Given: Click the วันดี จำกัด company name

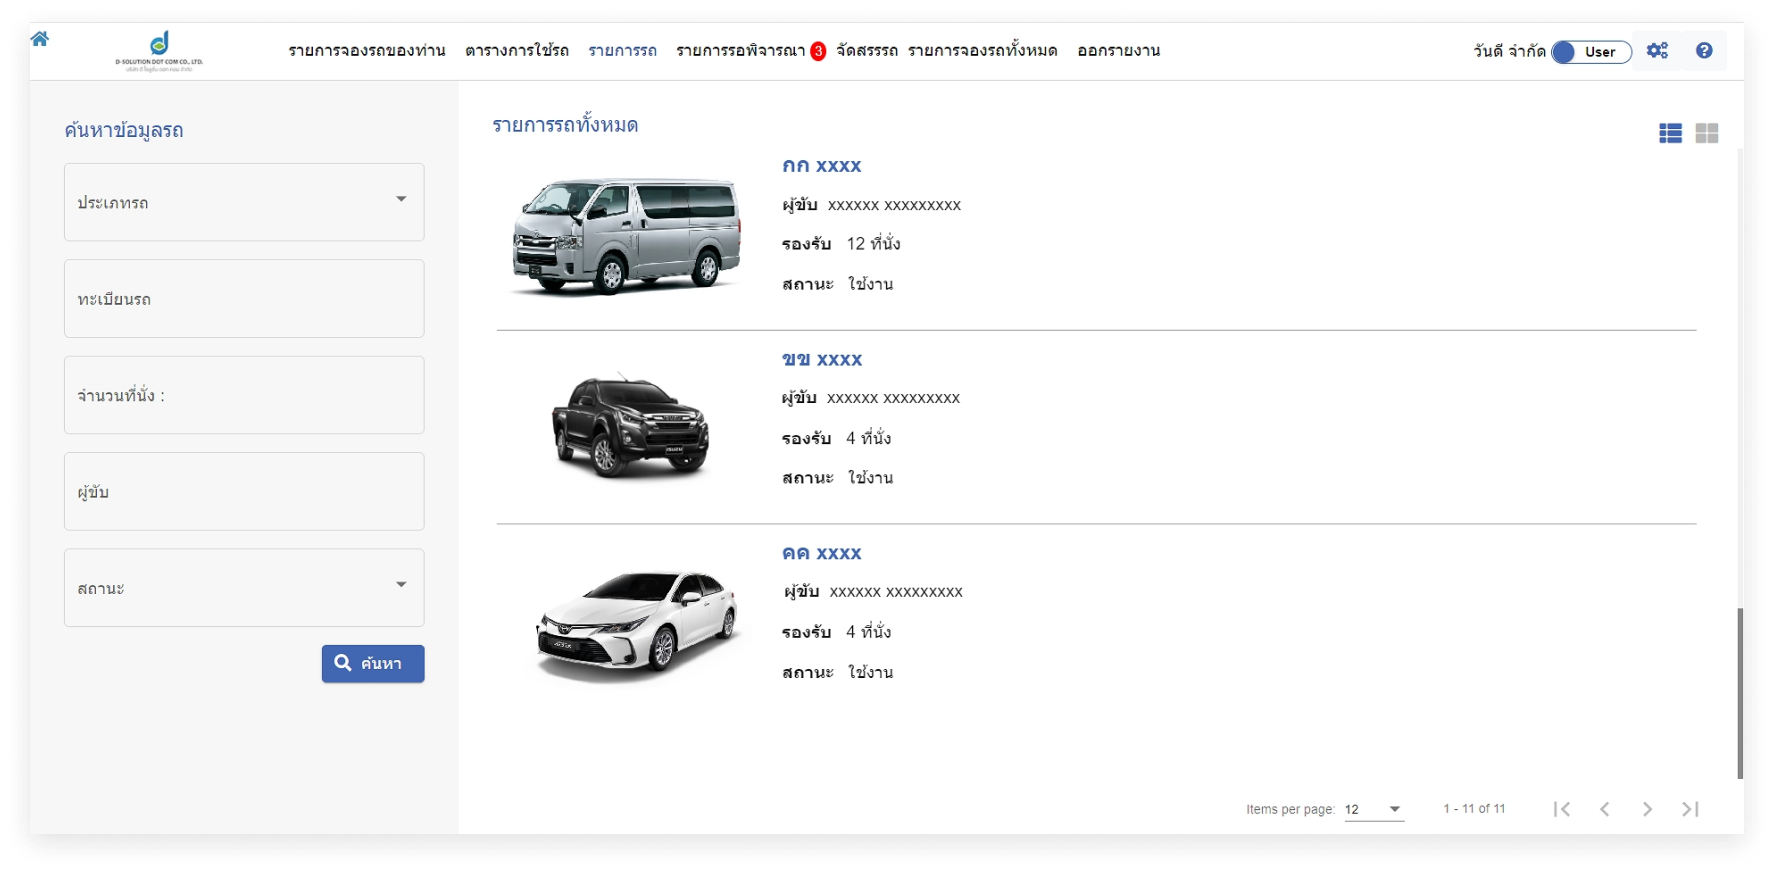Looking at the screenshot, I should 1509,51.
